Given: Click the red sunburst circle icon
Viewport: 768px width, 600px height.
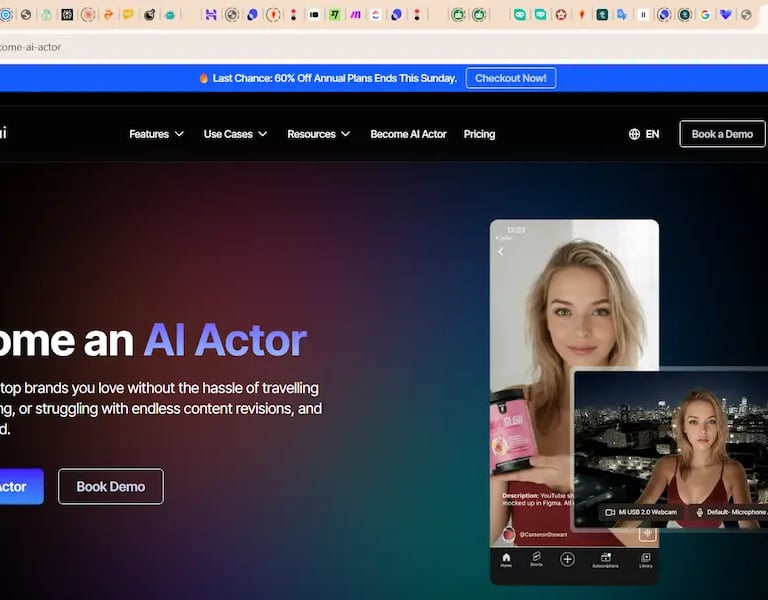Looking at the screenshot, I should (88, 15).
